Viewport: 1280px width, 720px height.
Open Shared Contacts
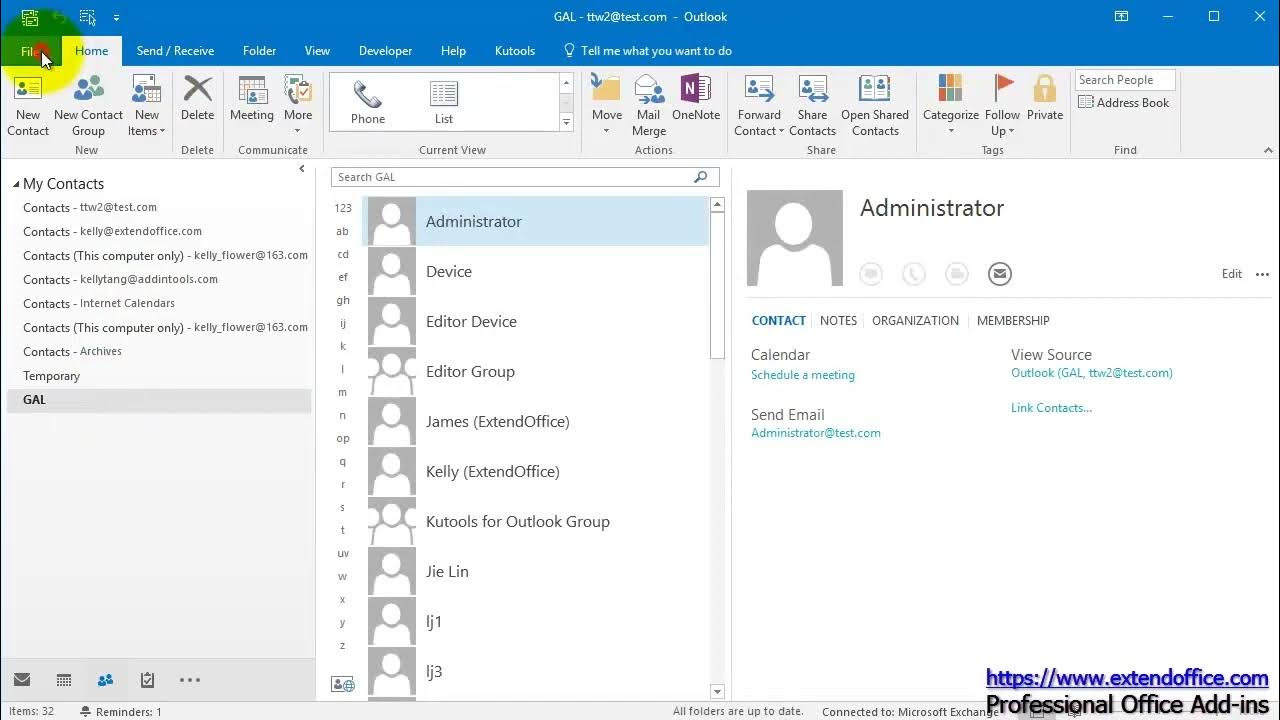click(875, 106)
